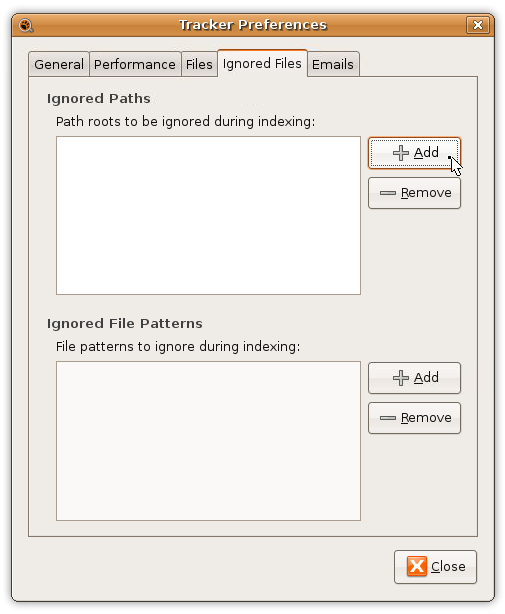Remove selected entry from Ignored Paths
This screenshot has width=505, height=614.
(414, 193)
